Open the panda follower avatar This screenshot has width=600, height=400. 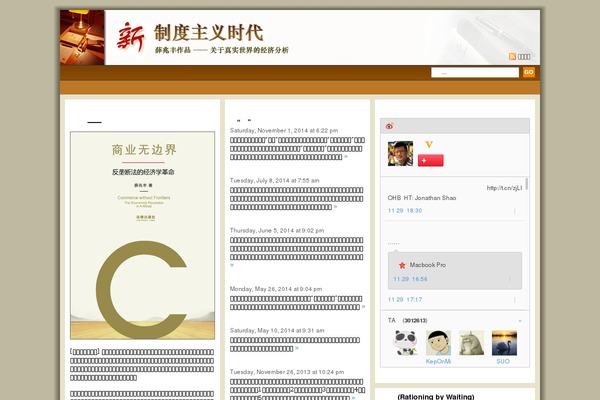tap(405, 343)
